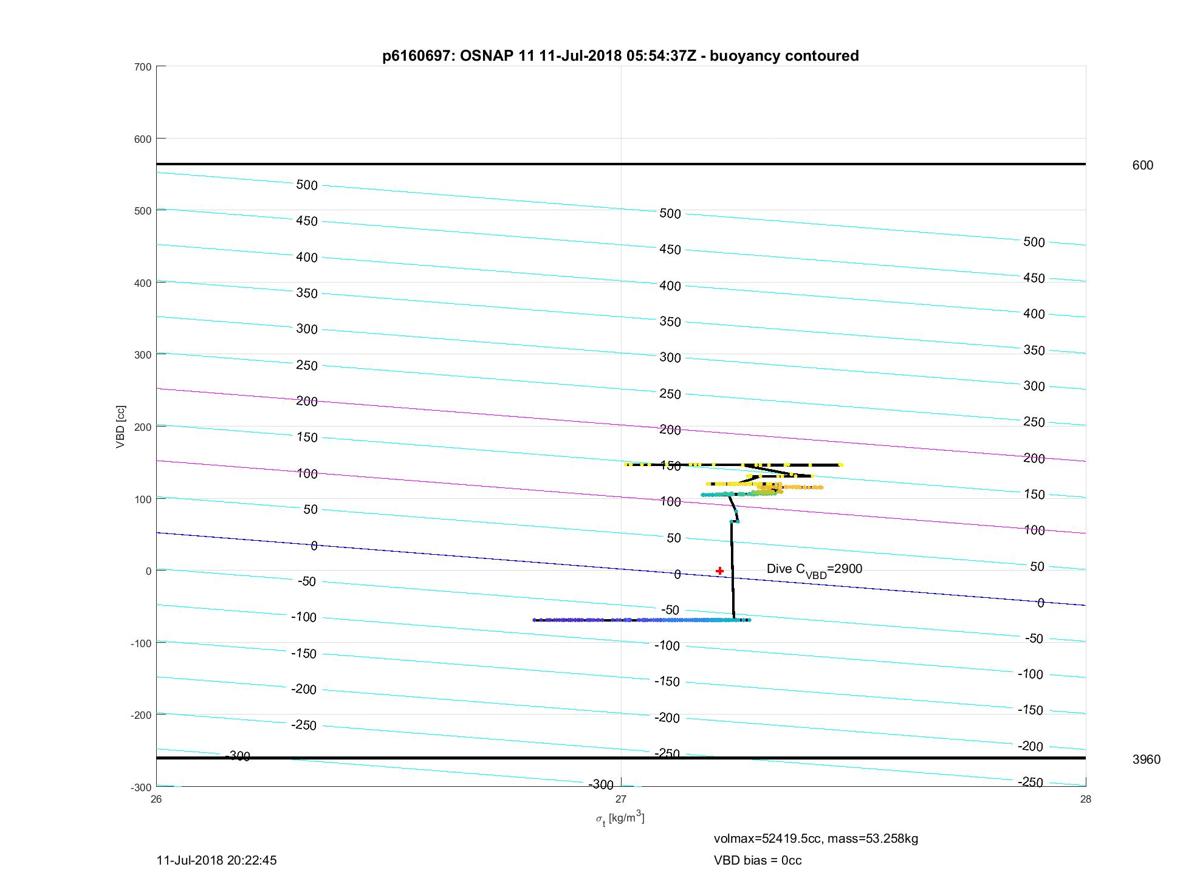The image size is (1200, 885).
Task: Click the y-axis tick label 400
Action: (142, 283)
